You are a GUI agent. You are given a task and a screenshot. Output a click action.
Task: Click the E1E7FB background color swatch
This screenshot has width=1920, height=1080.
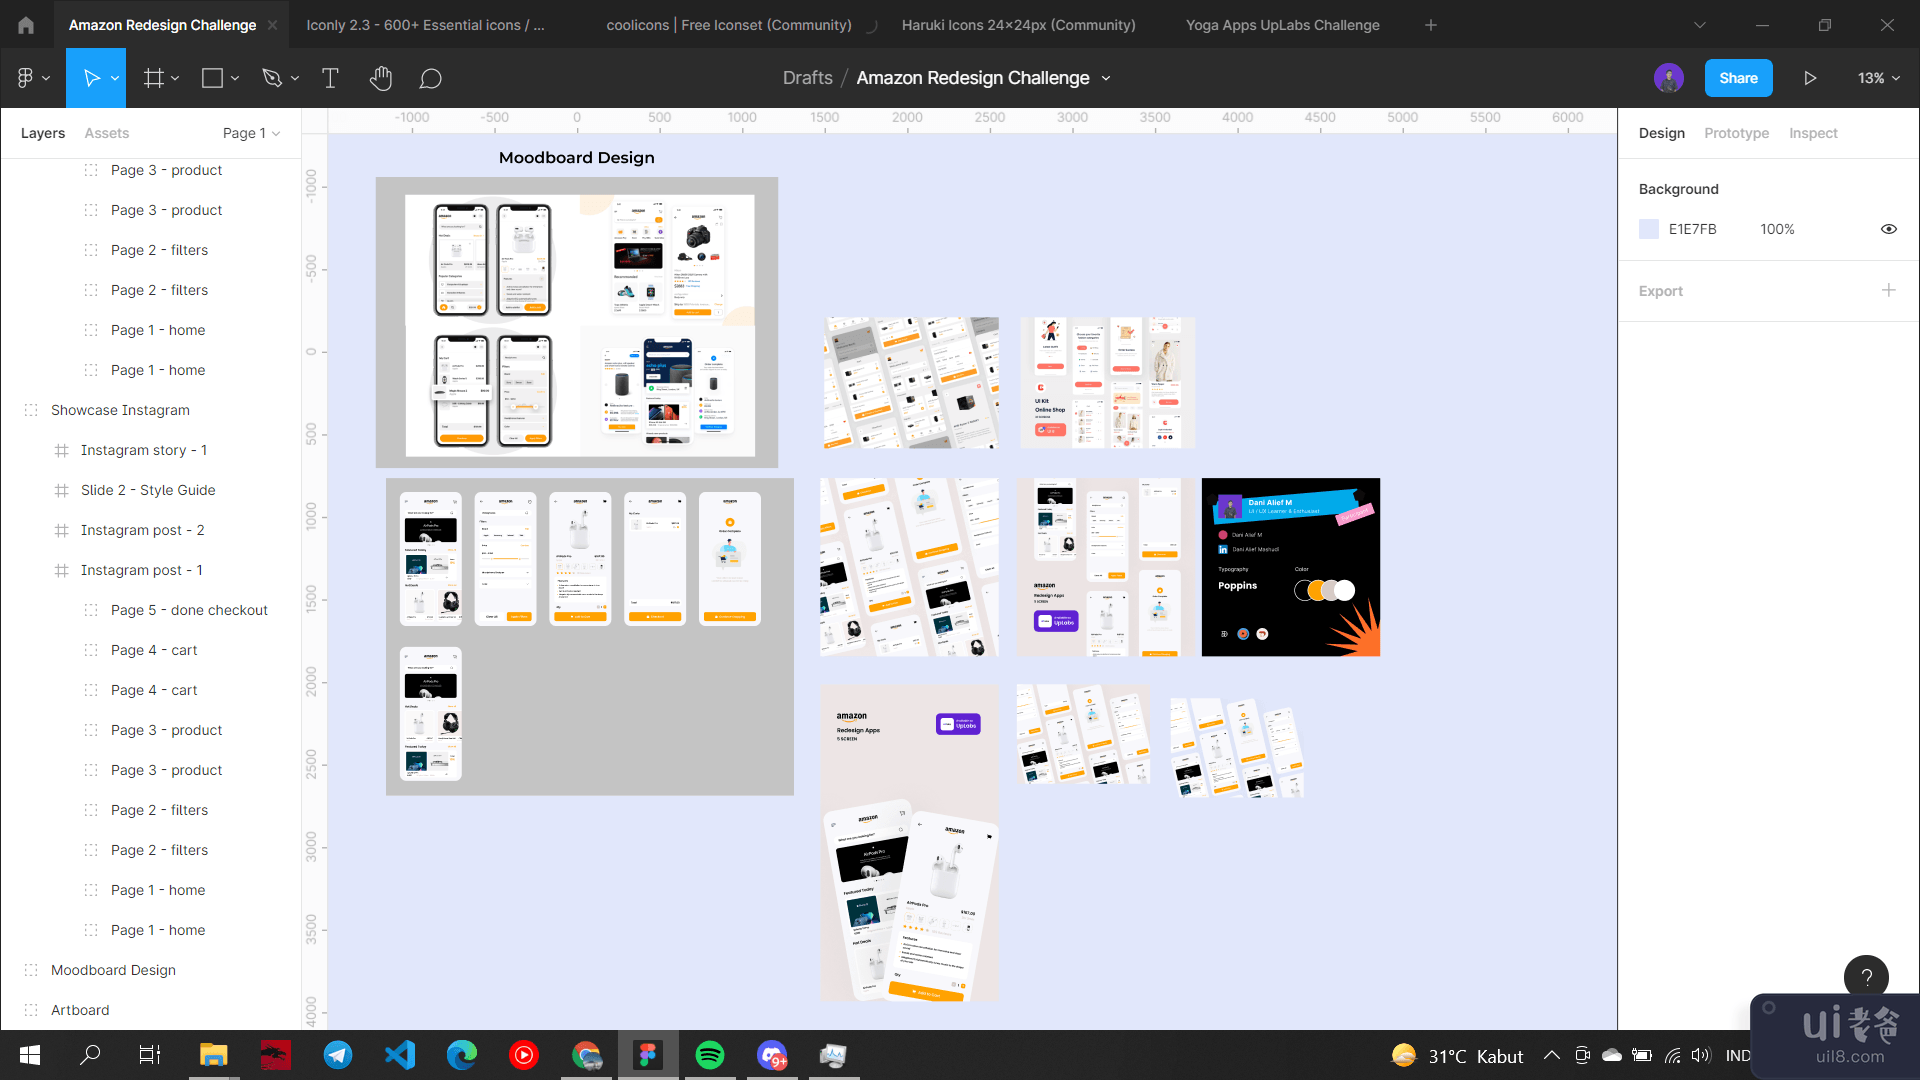tap(1649, 229)
